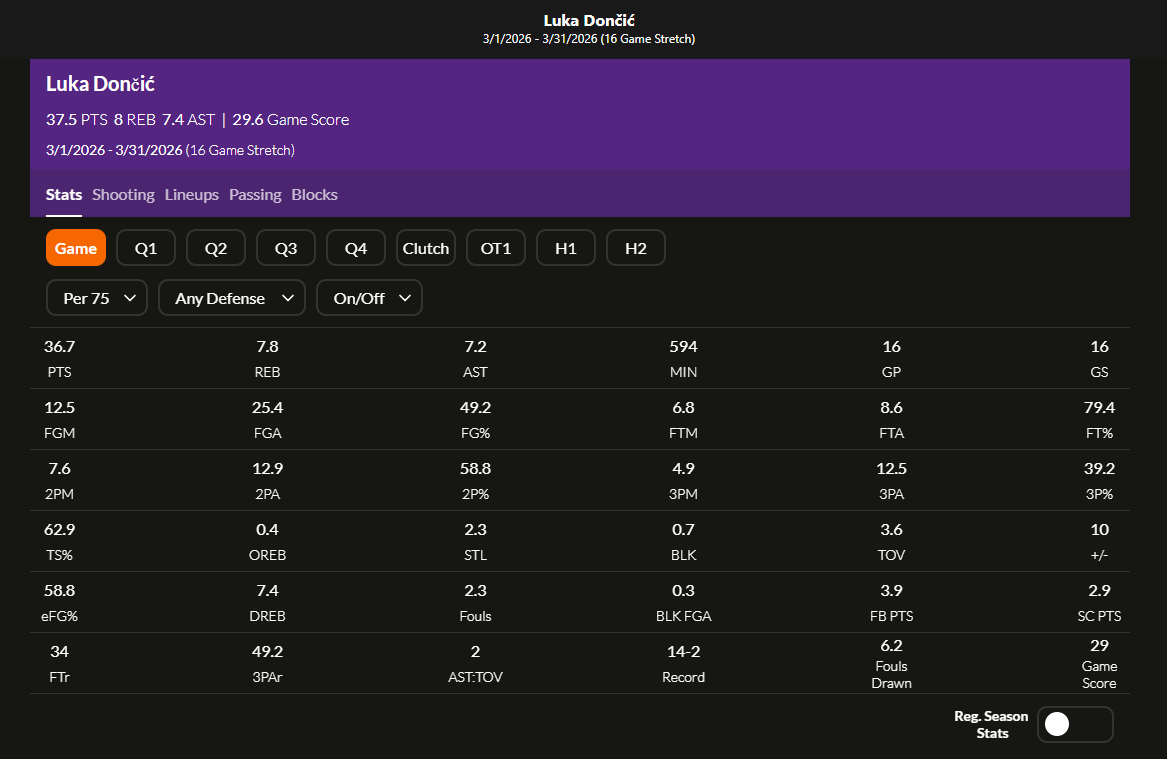Select the Blocks tab
This screenshot has width=1167, height=759.
click(x=315, y=195)
